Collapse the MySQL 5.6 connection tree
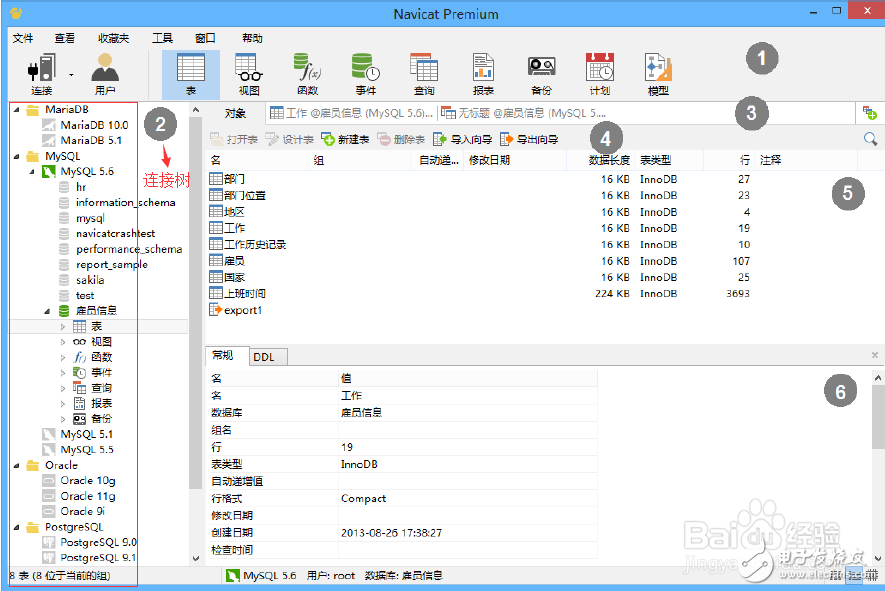The image size is (885, 591). click(x=34, y=171)
